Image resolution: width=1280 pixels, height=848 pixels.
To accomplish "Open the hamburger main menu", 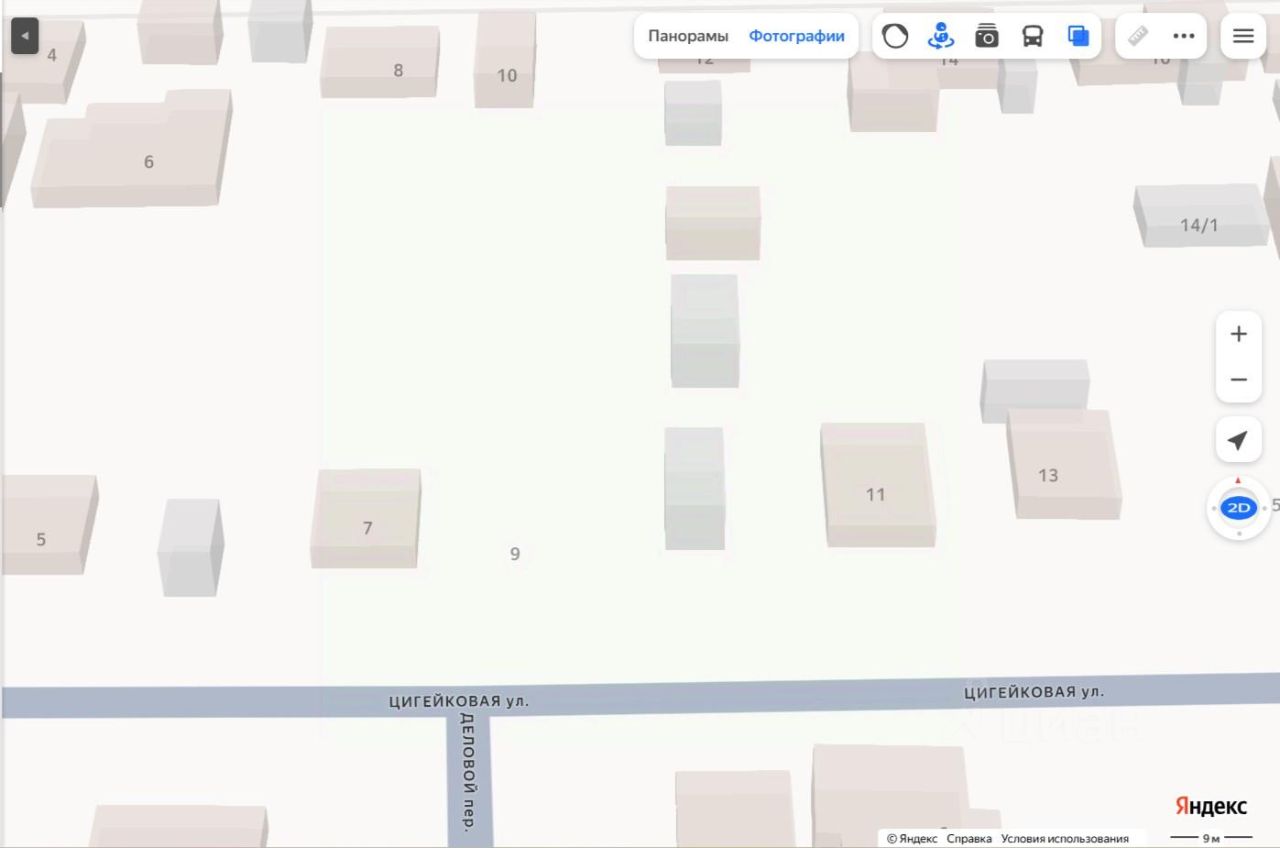I will click(x=1243, y=36).
